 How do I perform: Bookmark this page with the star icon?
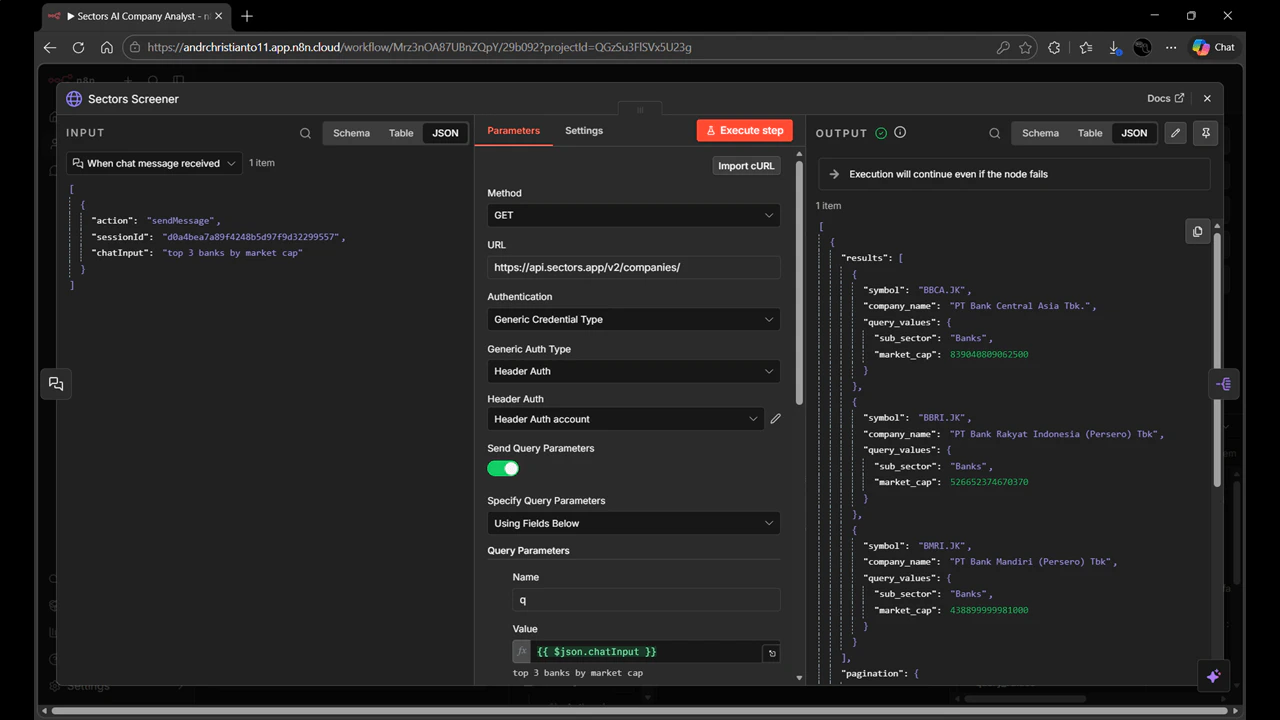[x=1026, y=47]
